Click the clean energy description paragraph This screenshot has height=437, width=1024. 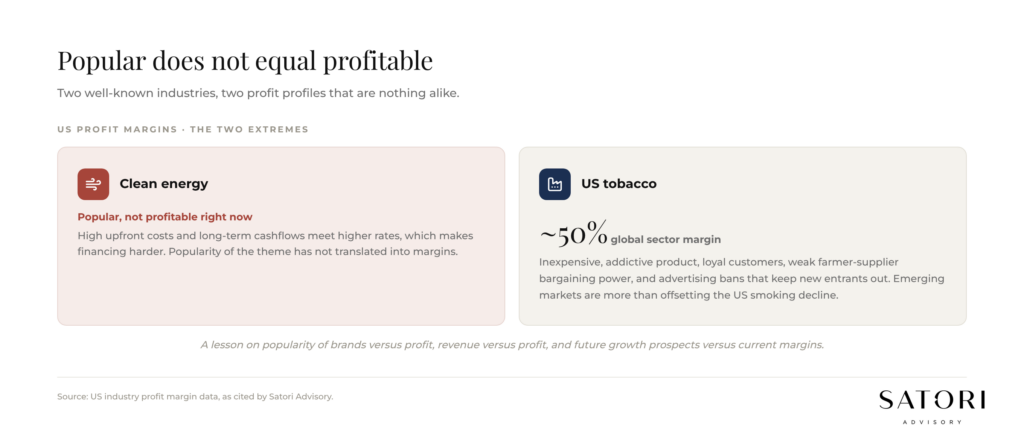click(x=275, y=244)
